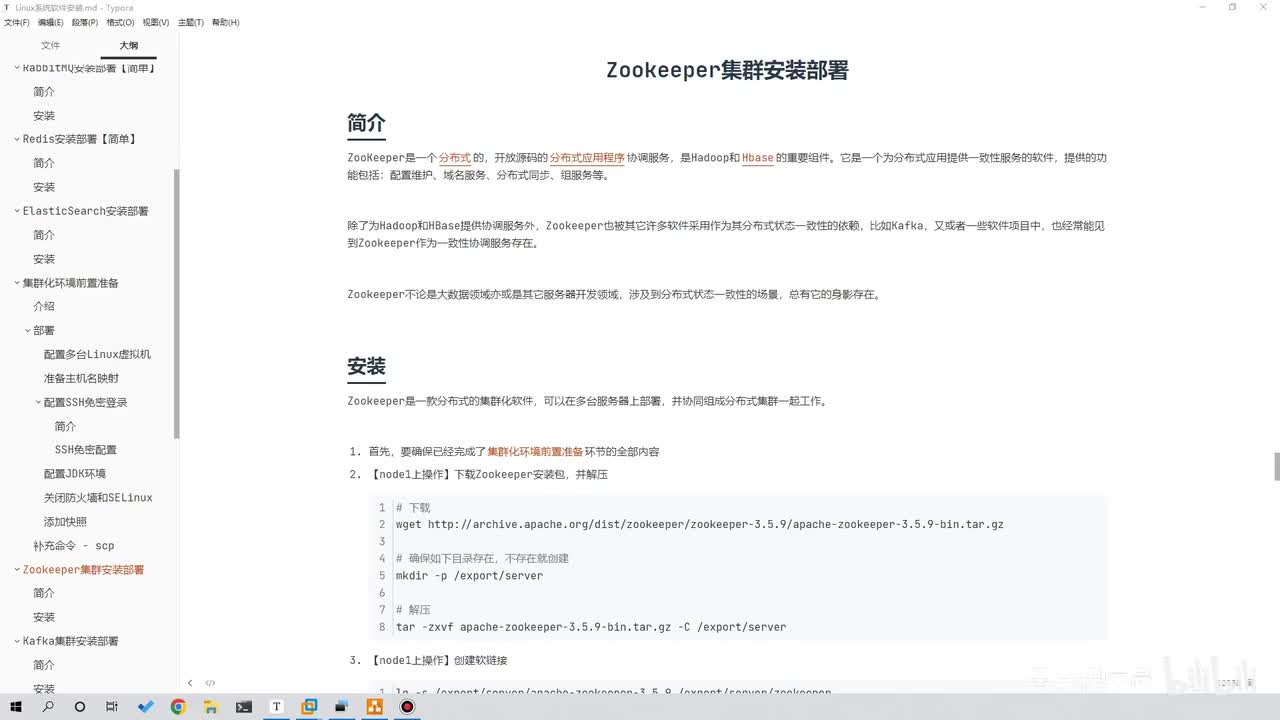
Task: Follow the Hbase link
Action: [x=758, y=158]
